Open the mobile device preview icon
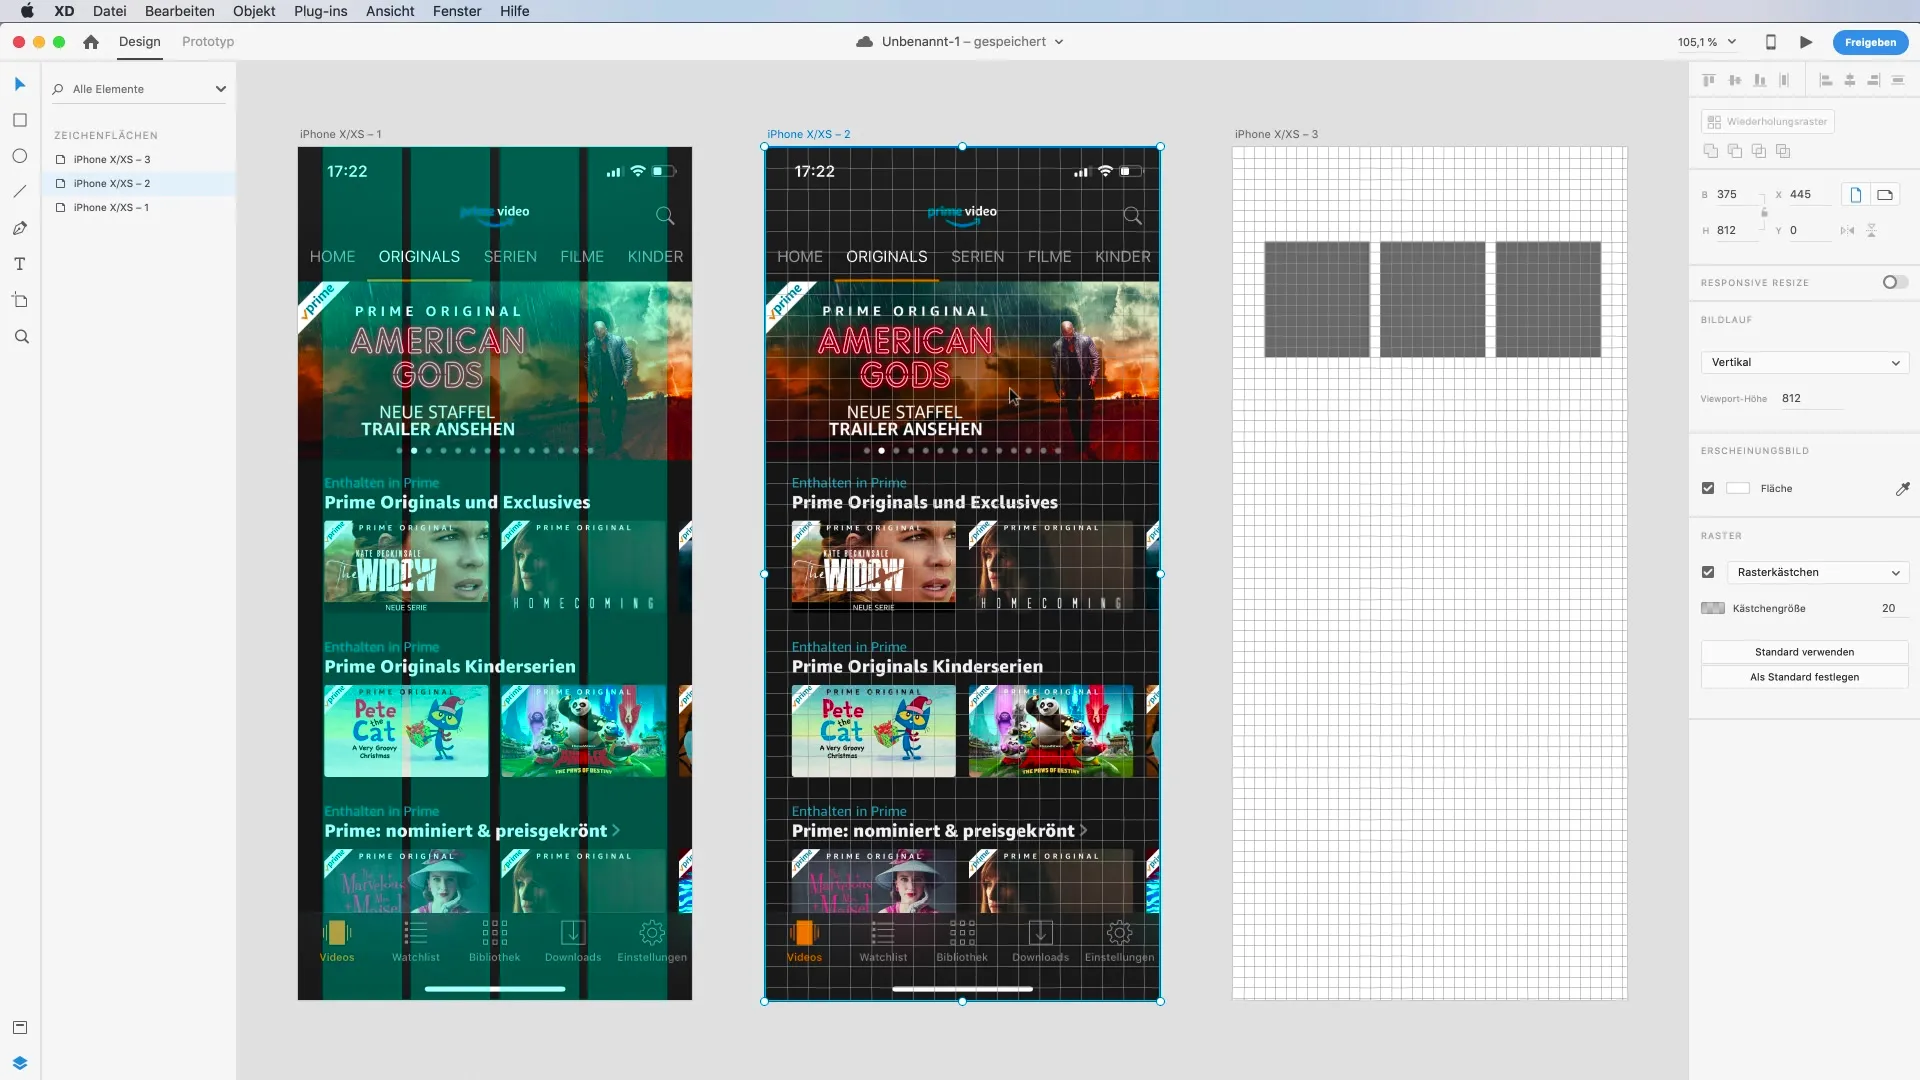The width and height of the screenshot is (1920, 1080). (1771, 42)
